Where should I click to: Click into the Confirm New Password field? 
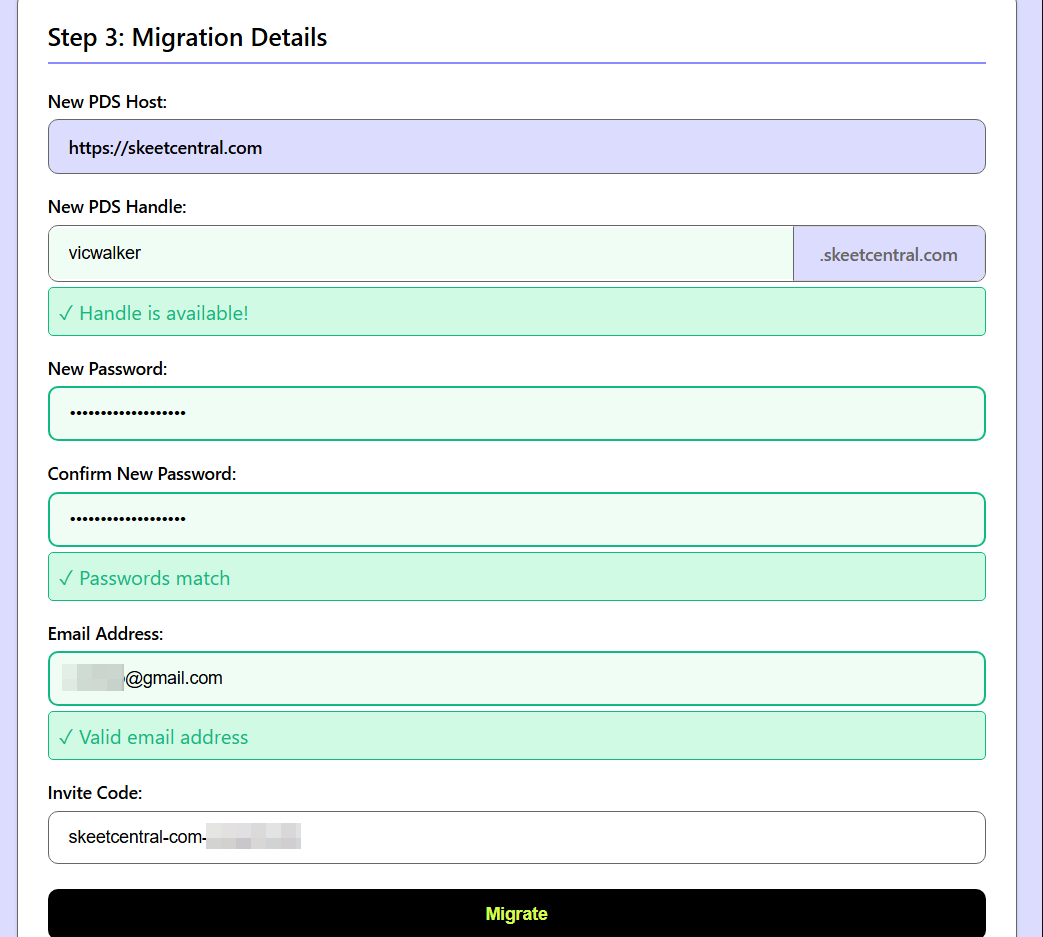point(516,519)
